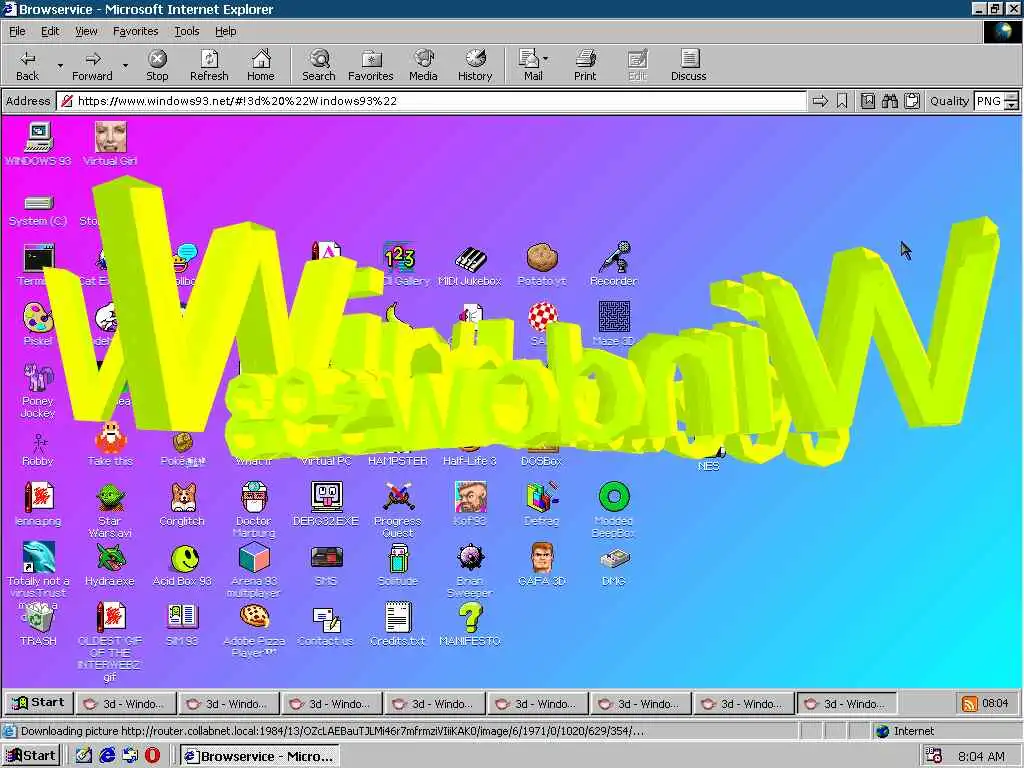Open the Adobe Pizza Player icon

coord(254,630)
